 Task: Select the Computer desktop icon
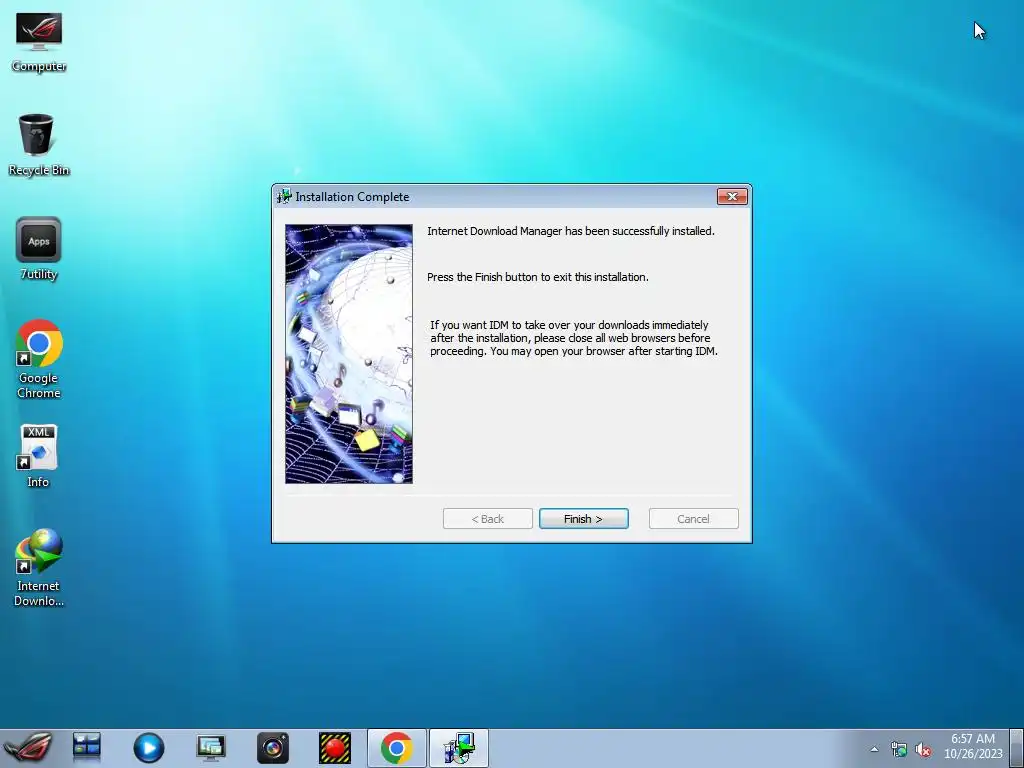pos(39,42)
